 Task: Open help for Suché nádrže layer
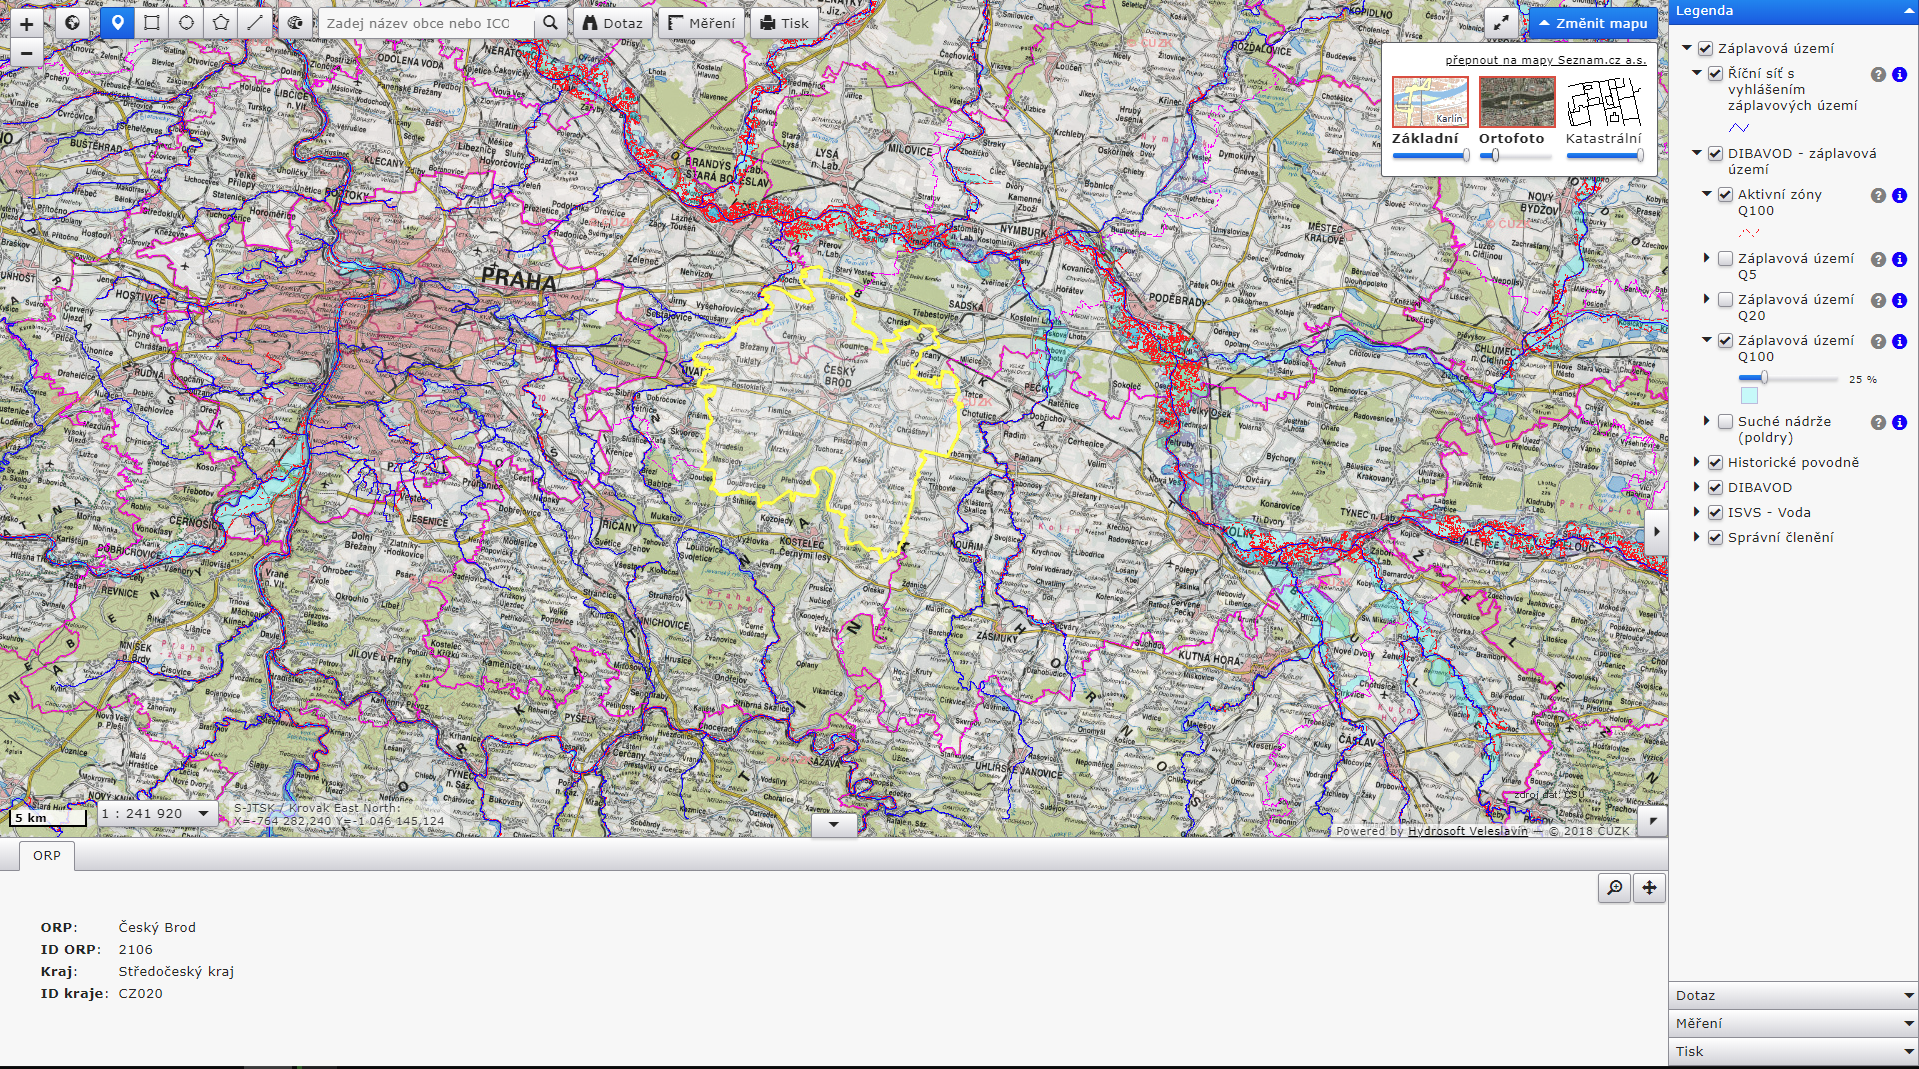[1878, 422]
